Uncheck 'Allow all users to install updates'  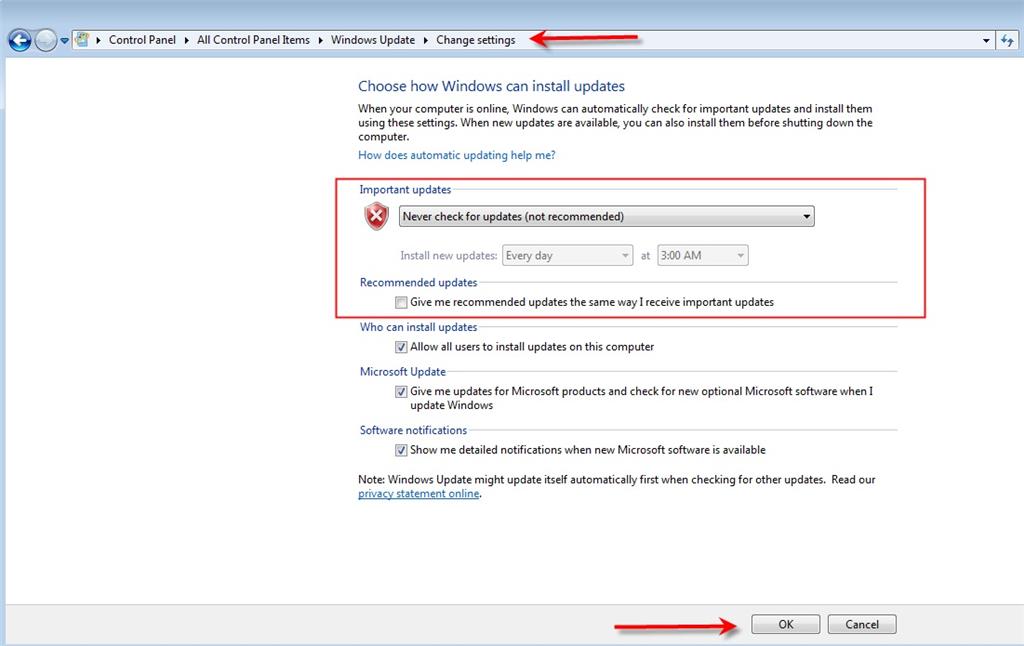pyautogui.click(x=401, y=347)
